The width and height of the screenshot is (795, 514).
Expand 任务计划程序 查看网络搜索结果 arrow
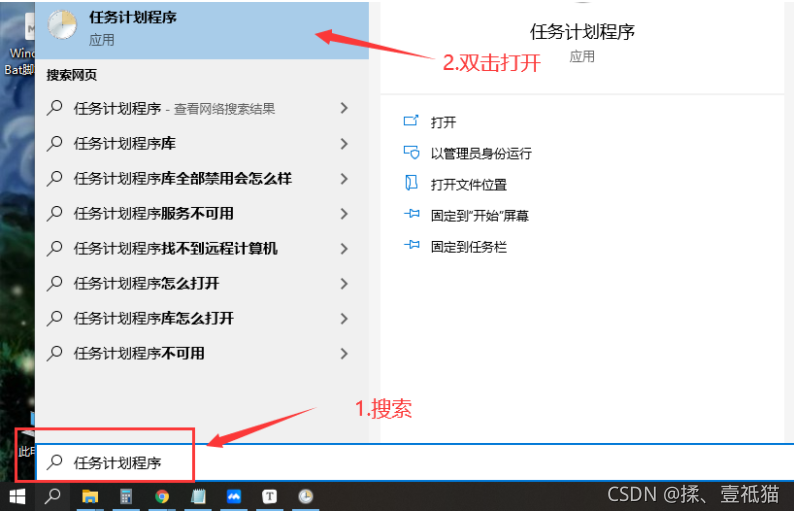(344, 108)
